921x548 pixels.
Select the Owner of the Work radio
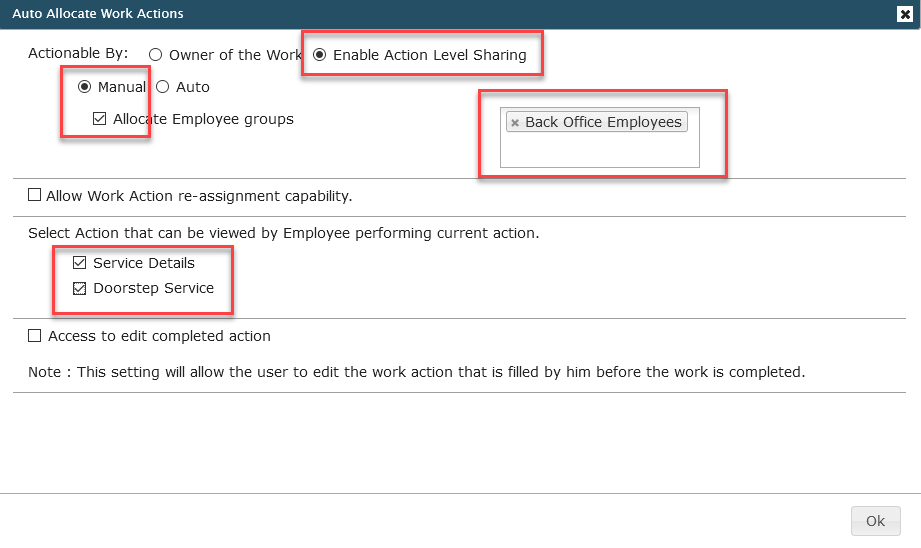click(x=156, y=55)
